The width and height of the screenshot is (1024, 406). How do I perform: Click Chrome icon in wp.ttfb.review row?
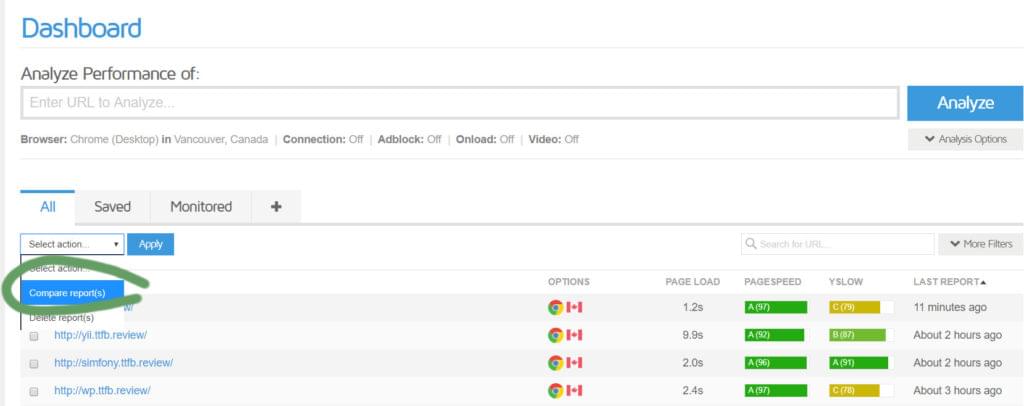click(x=555, y=390)
